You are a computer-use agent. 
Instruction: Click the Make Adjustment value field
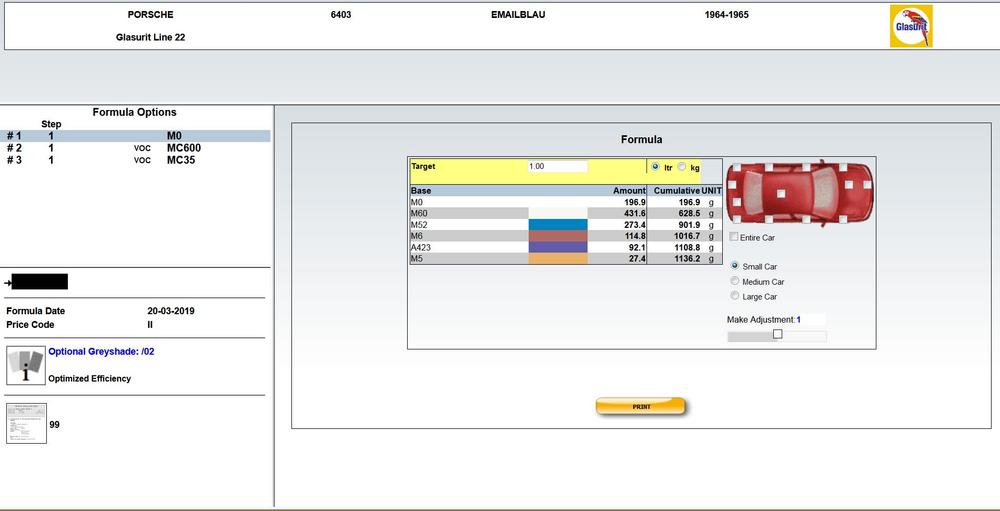(x=811, y=320)
